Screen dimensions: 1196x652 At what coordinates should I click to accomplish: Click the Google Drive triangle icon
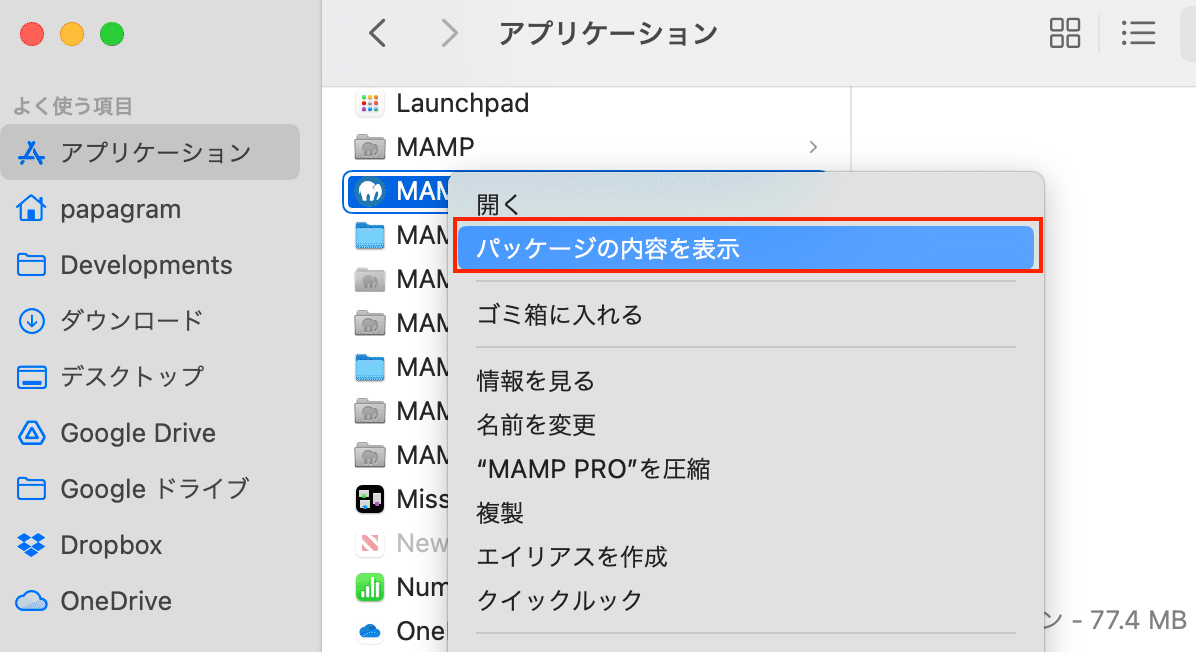31,432
